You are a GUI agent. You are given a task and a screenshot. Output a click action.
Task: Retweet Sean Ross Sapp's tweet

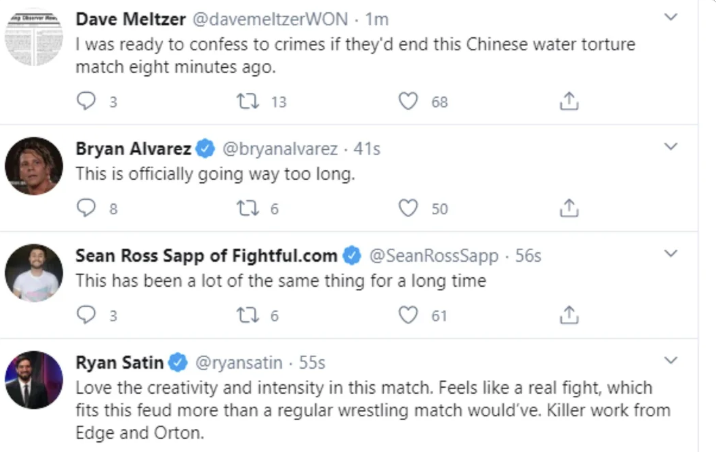tap(246, 315)
